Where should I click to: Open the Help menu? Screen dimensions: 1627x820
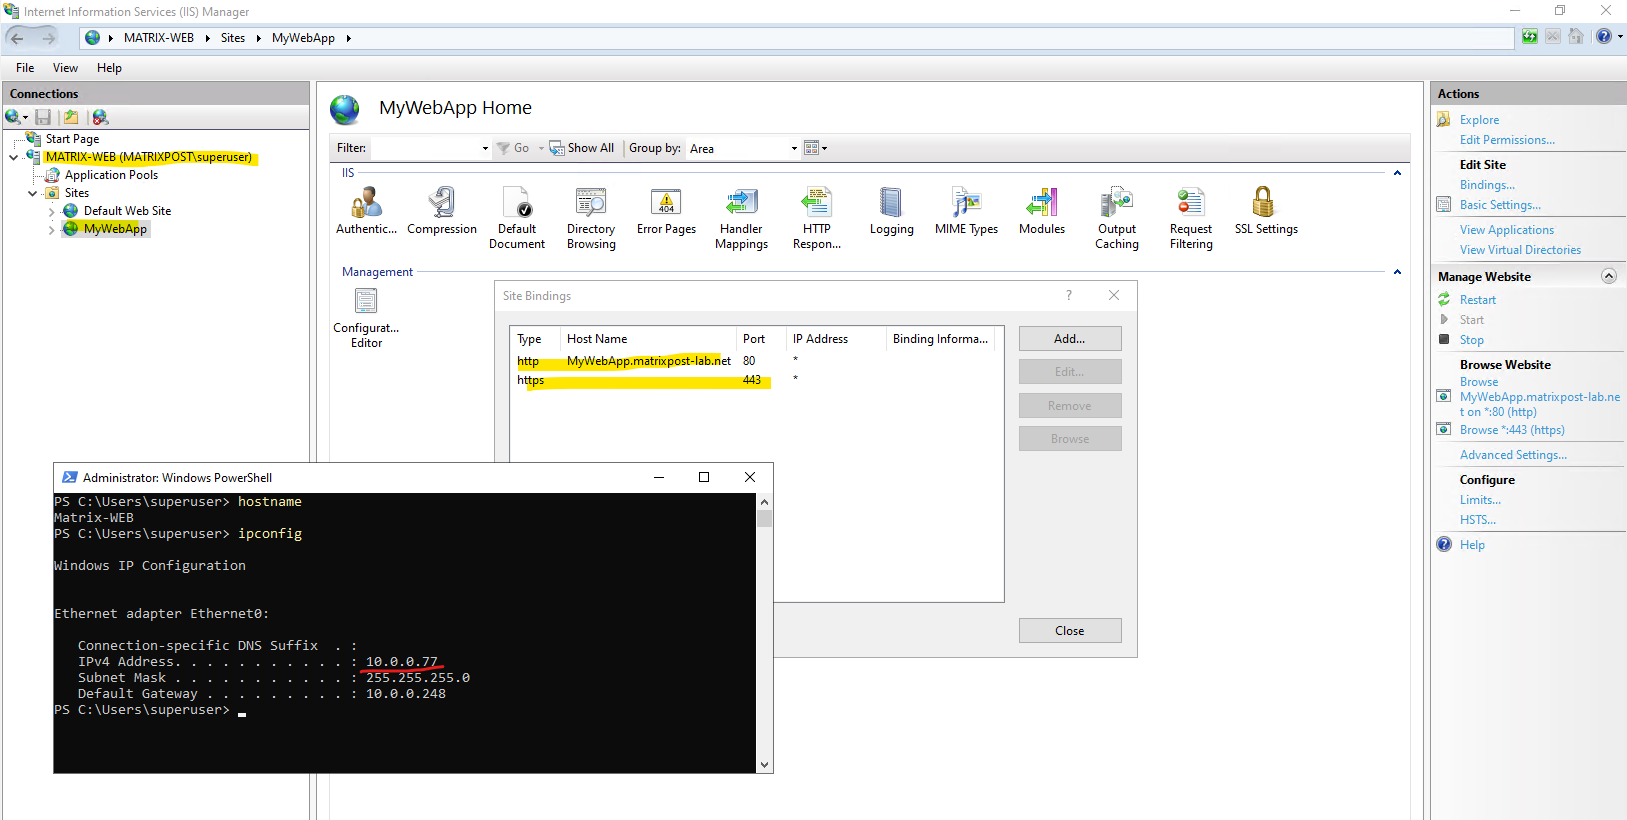[x=109, y=68]
